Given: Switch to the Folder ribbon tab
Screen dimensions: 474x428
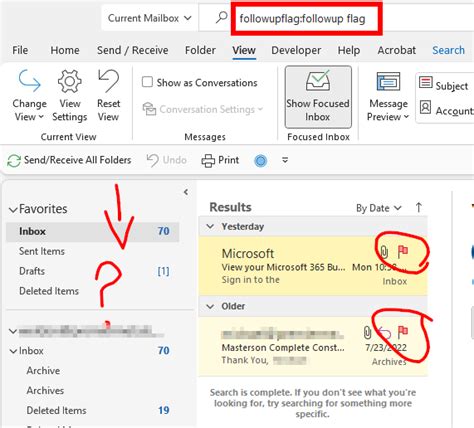Looking at the screenshot, I should pyautogui.click(x=200, y=50).
